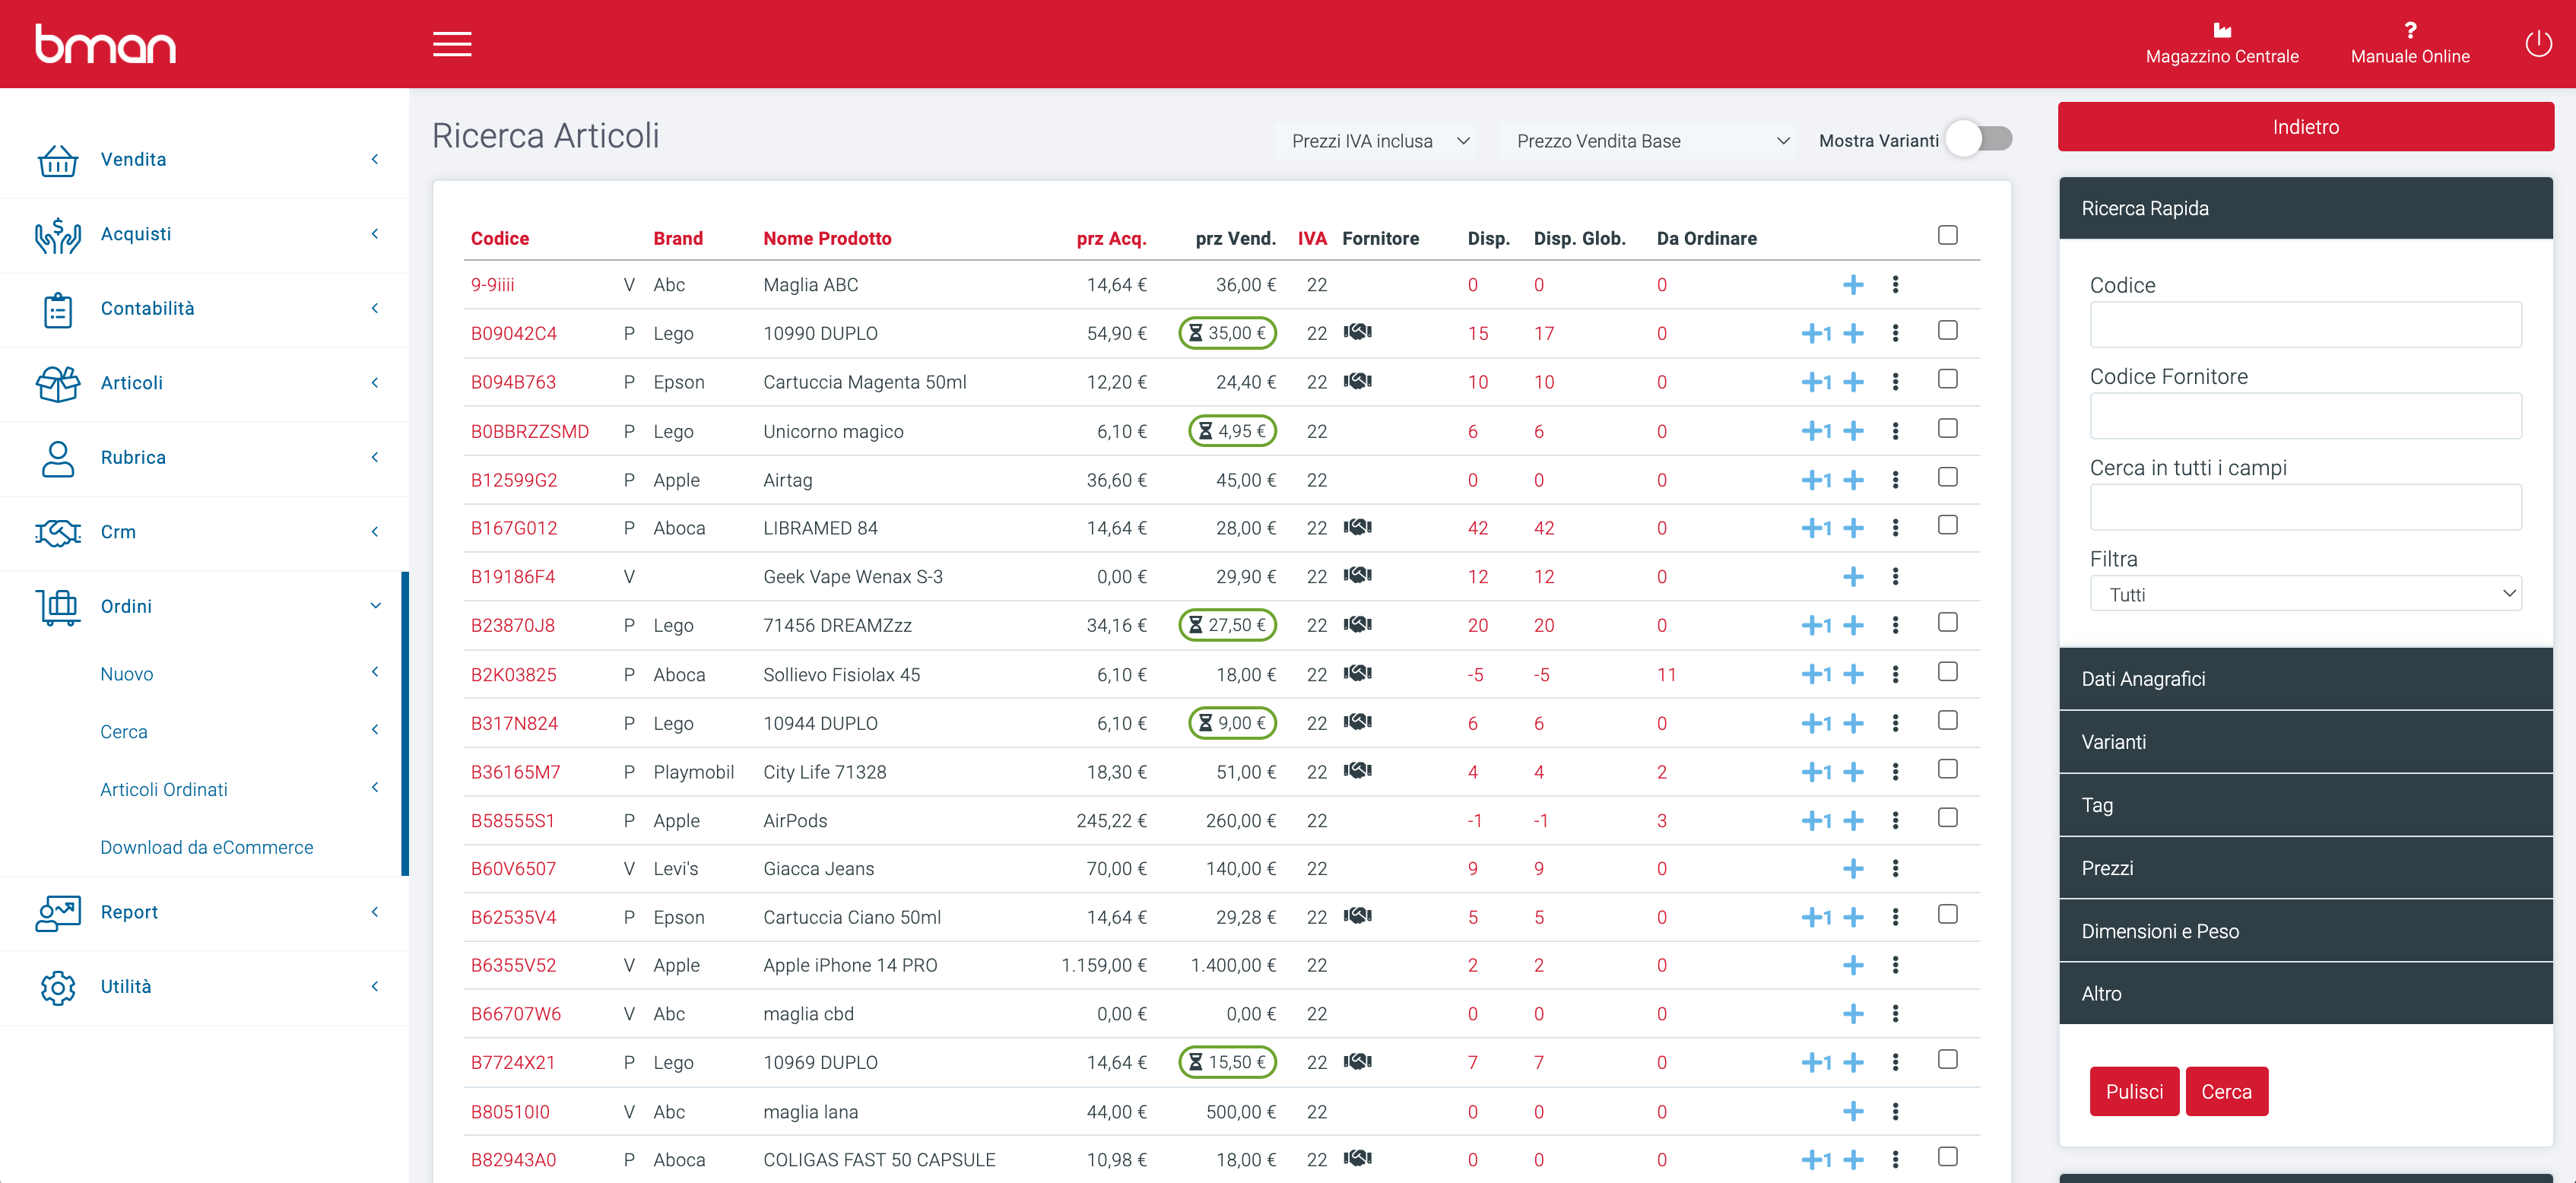
Task: Click the Codice input field
Action: (x=2305, y=325)
